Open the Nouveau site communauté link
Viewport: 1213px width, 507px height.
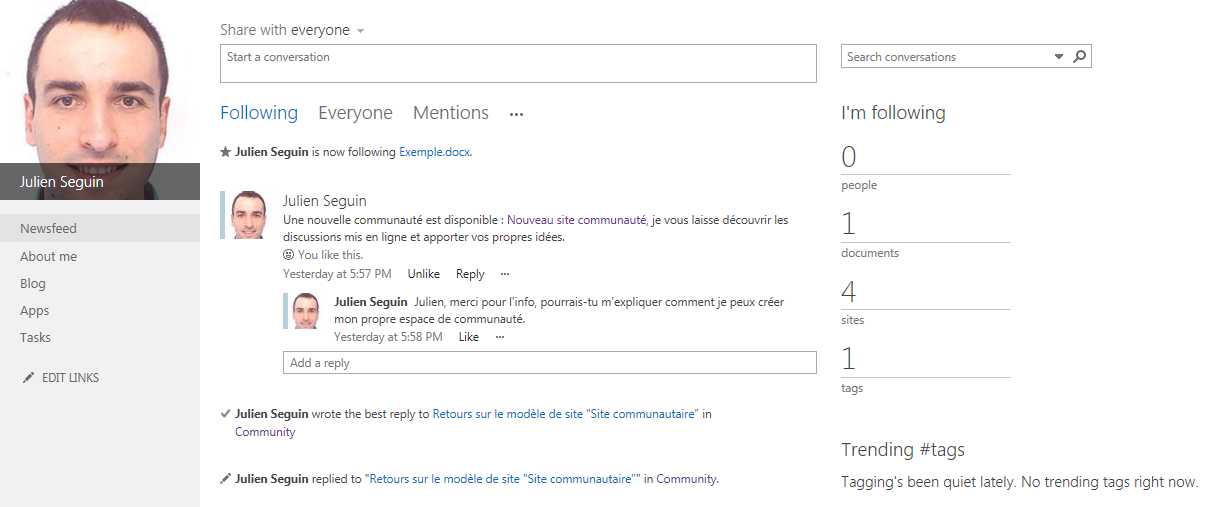pyautogui.click(x=577, y=220)
